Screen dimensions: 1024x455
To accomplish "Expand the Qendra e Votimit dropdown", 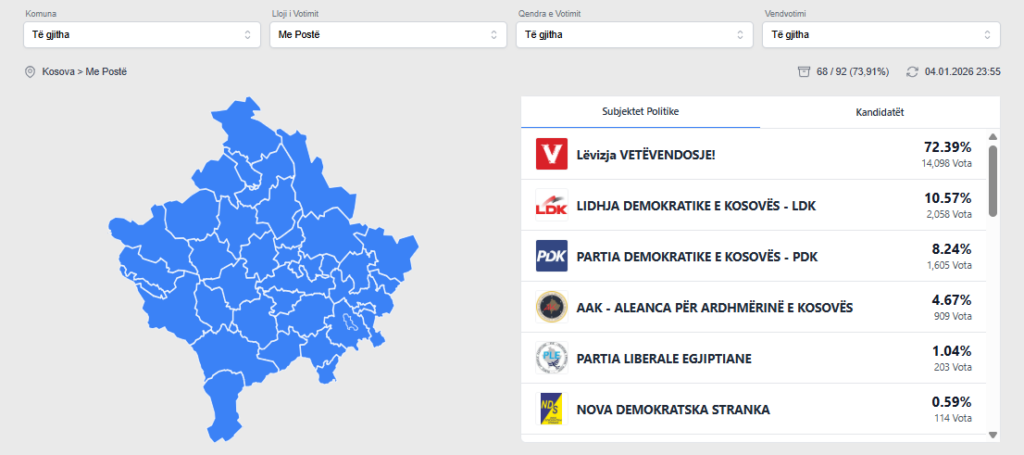I will 634,35.
